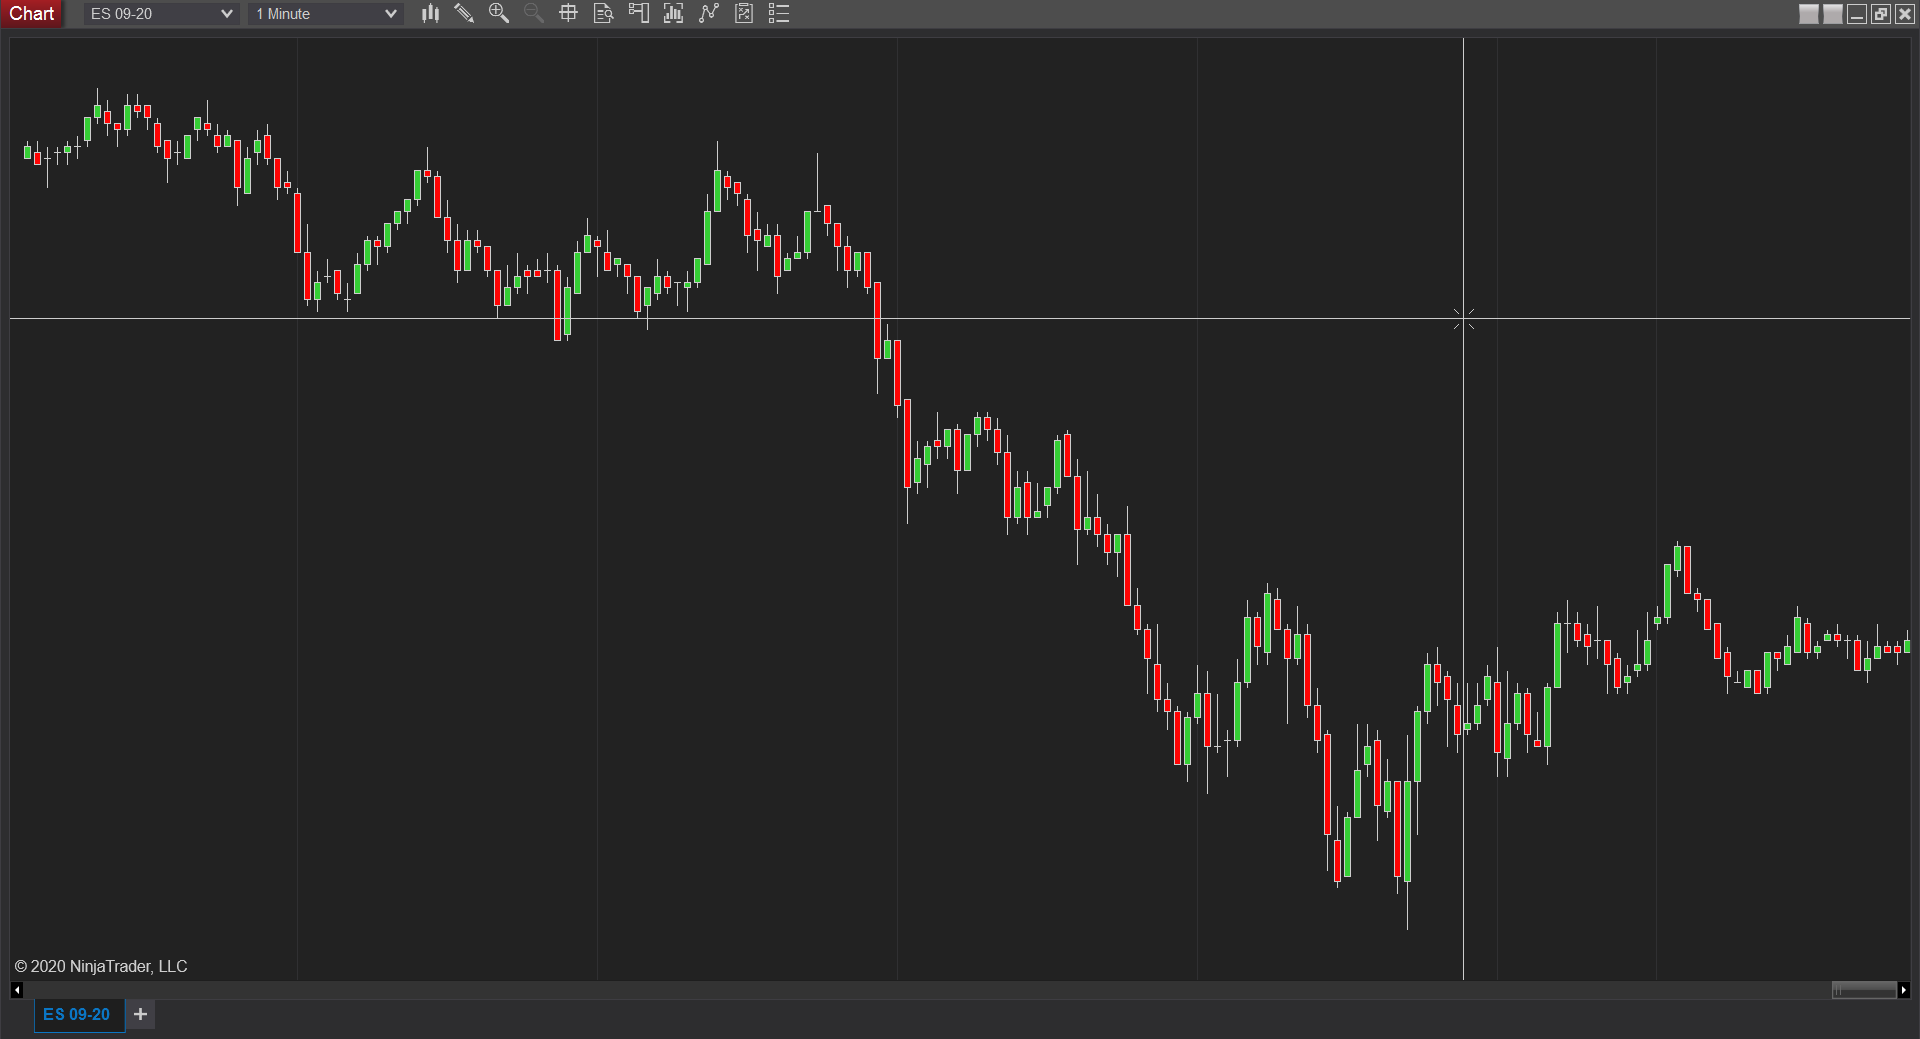Open the ES 09-20 instrument selector dropdown

click(161, 14)
